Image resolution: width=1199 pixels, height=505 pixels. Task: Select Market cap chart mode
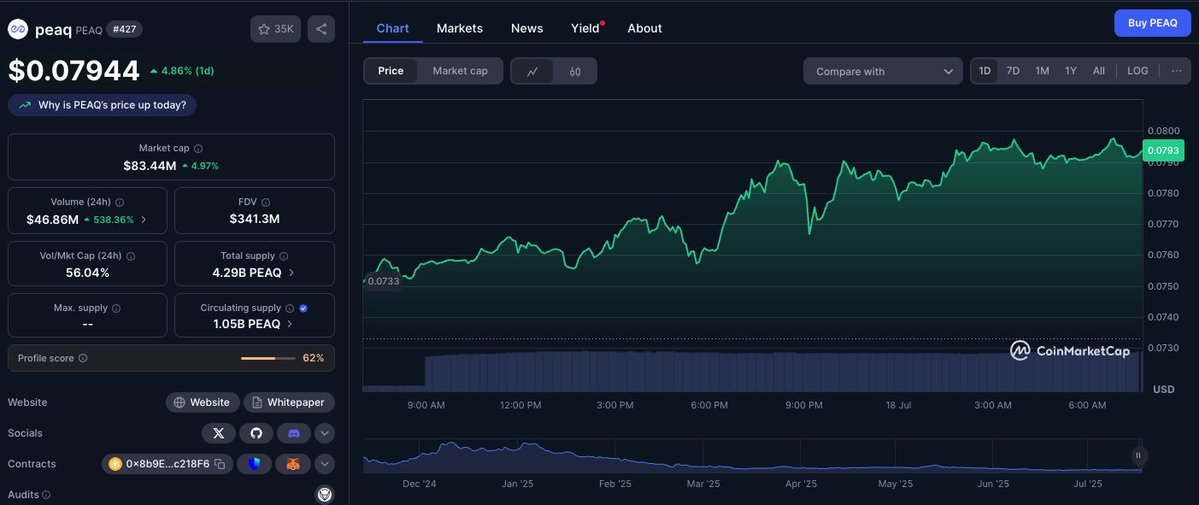click(460, 70)
